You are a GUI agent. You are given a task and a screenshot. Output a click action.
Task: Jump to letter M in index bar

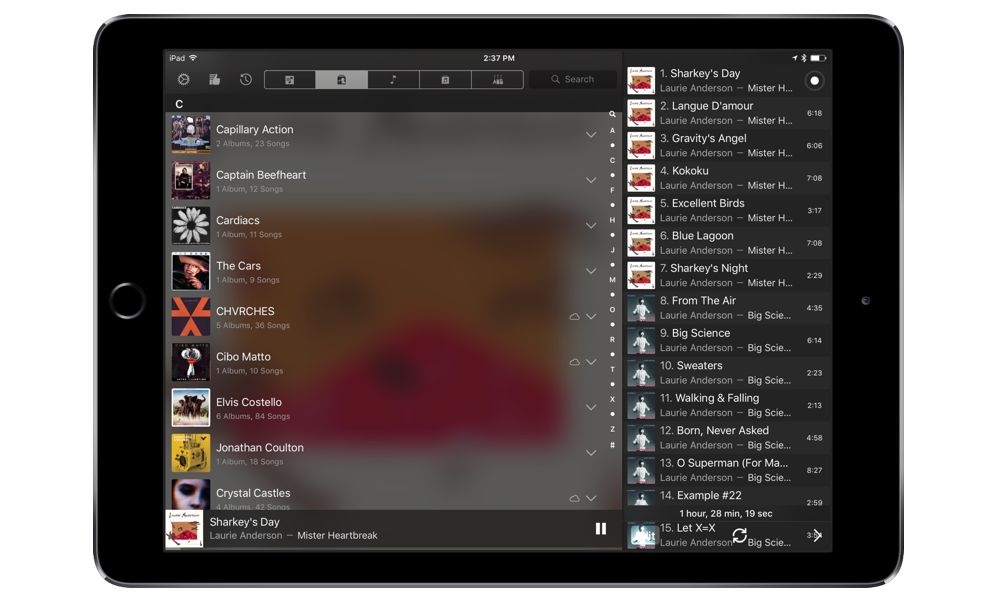tap(612, 279)
